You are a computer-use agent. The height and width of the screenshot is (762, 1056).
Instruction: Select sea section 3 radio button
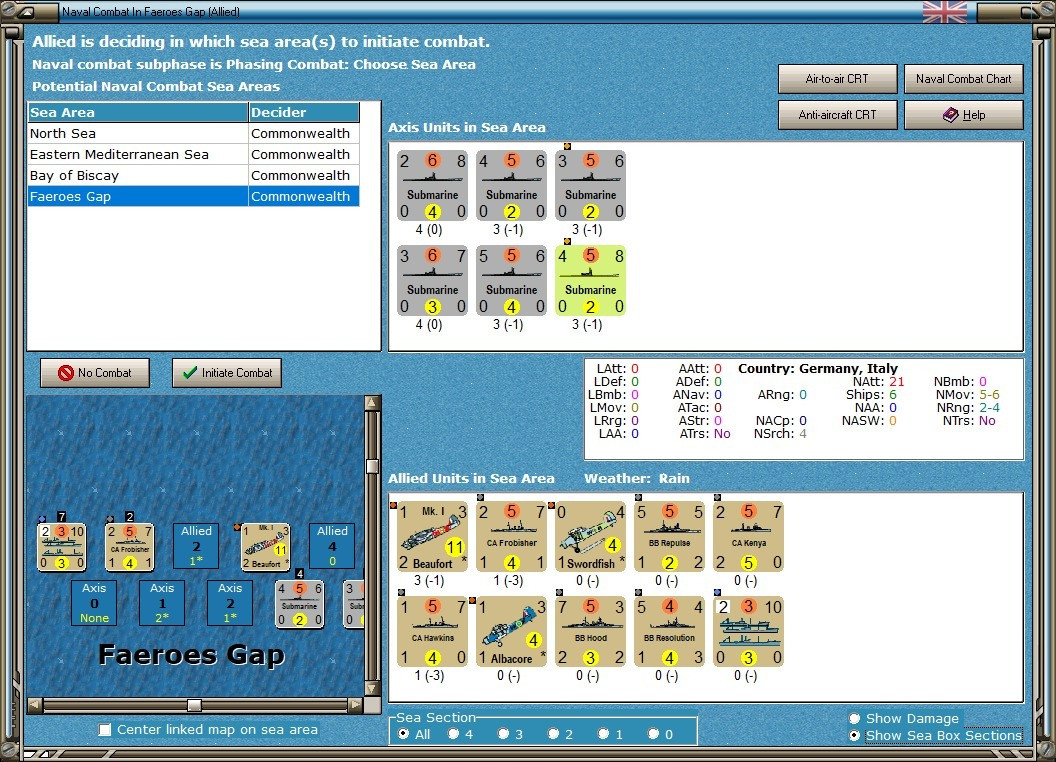503,734
